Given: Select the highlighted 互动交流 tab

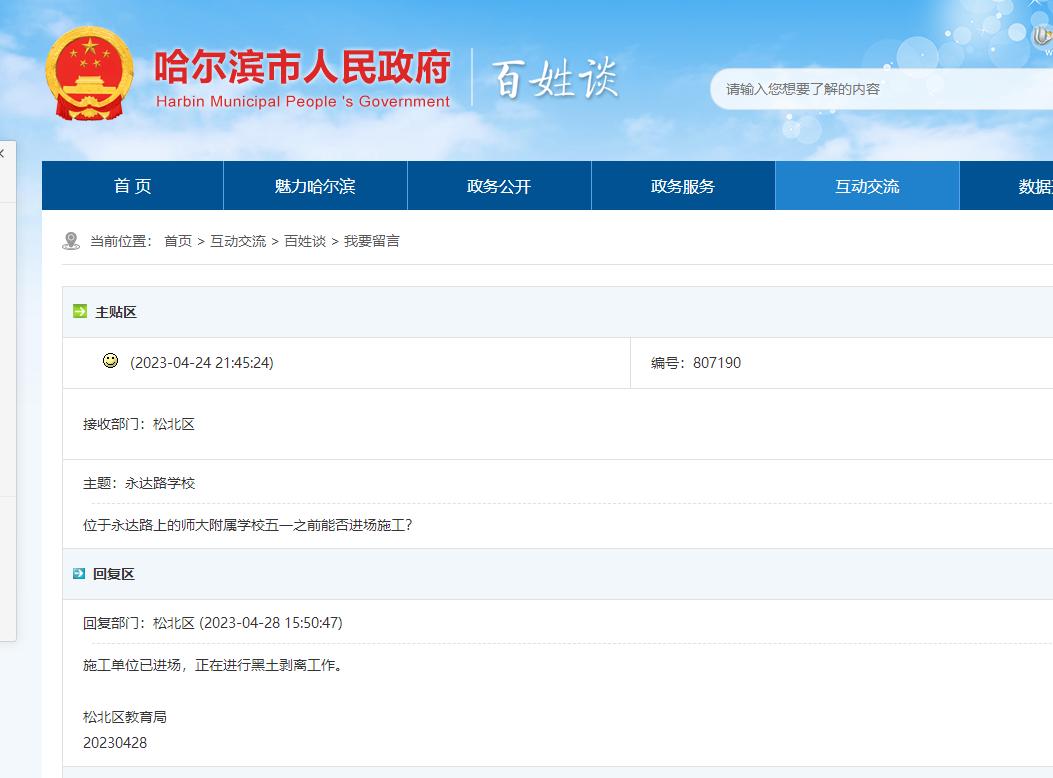Looking at the screenshot, I should click(866, 185).
